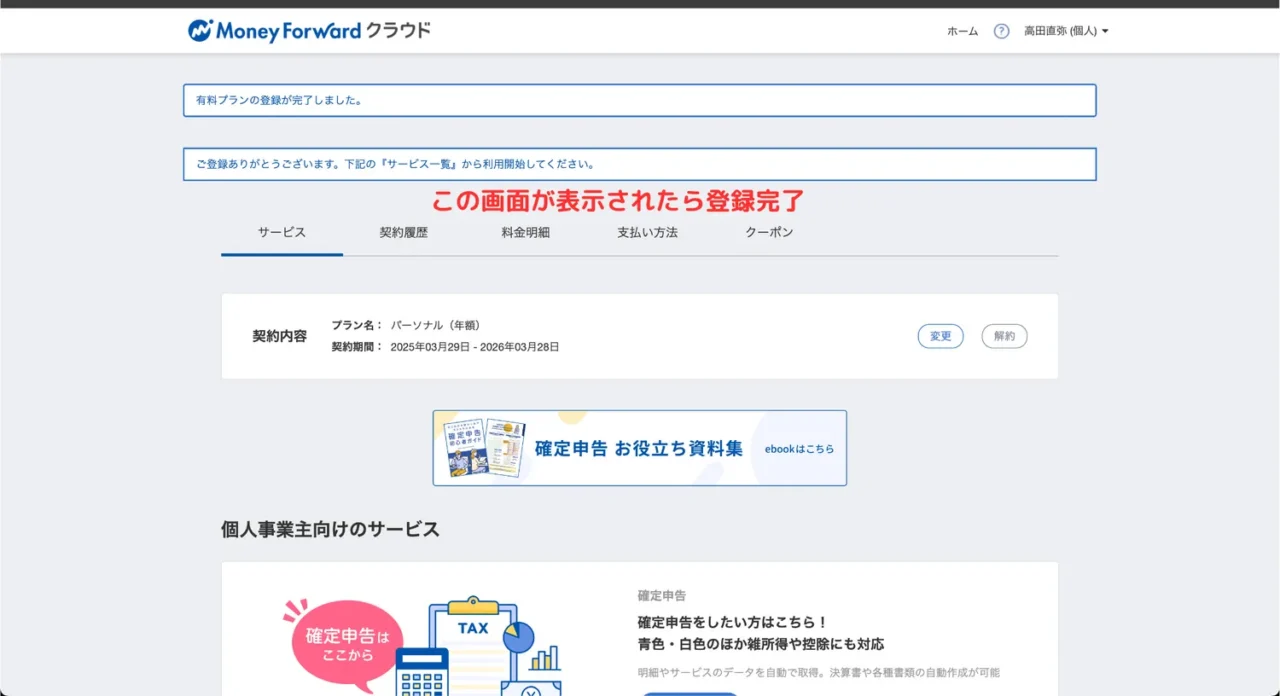1280x696 pixels.
Task: Open the クーポン tab
Action: click(x=769, y=232)
